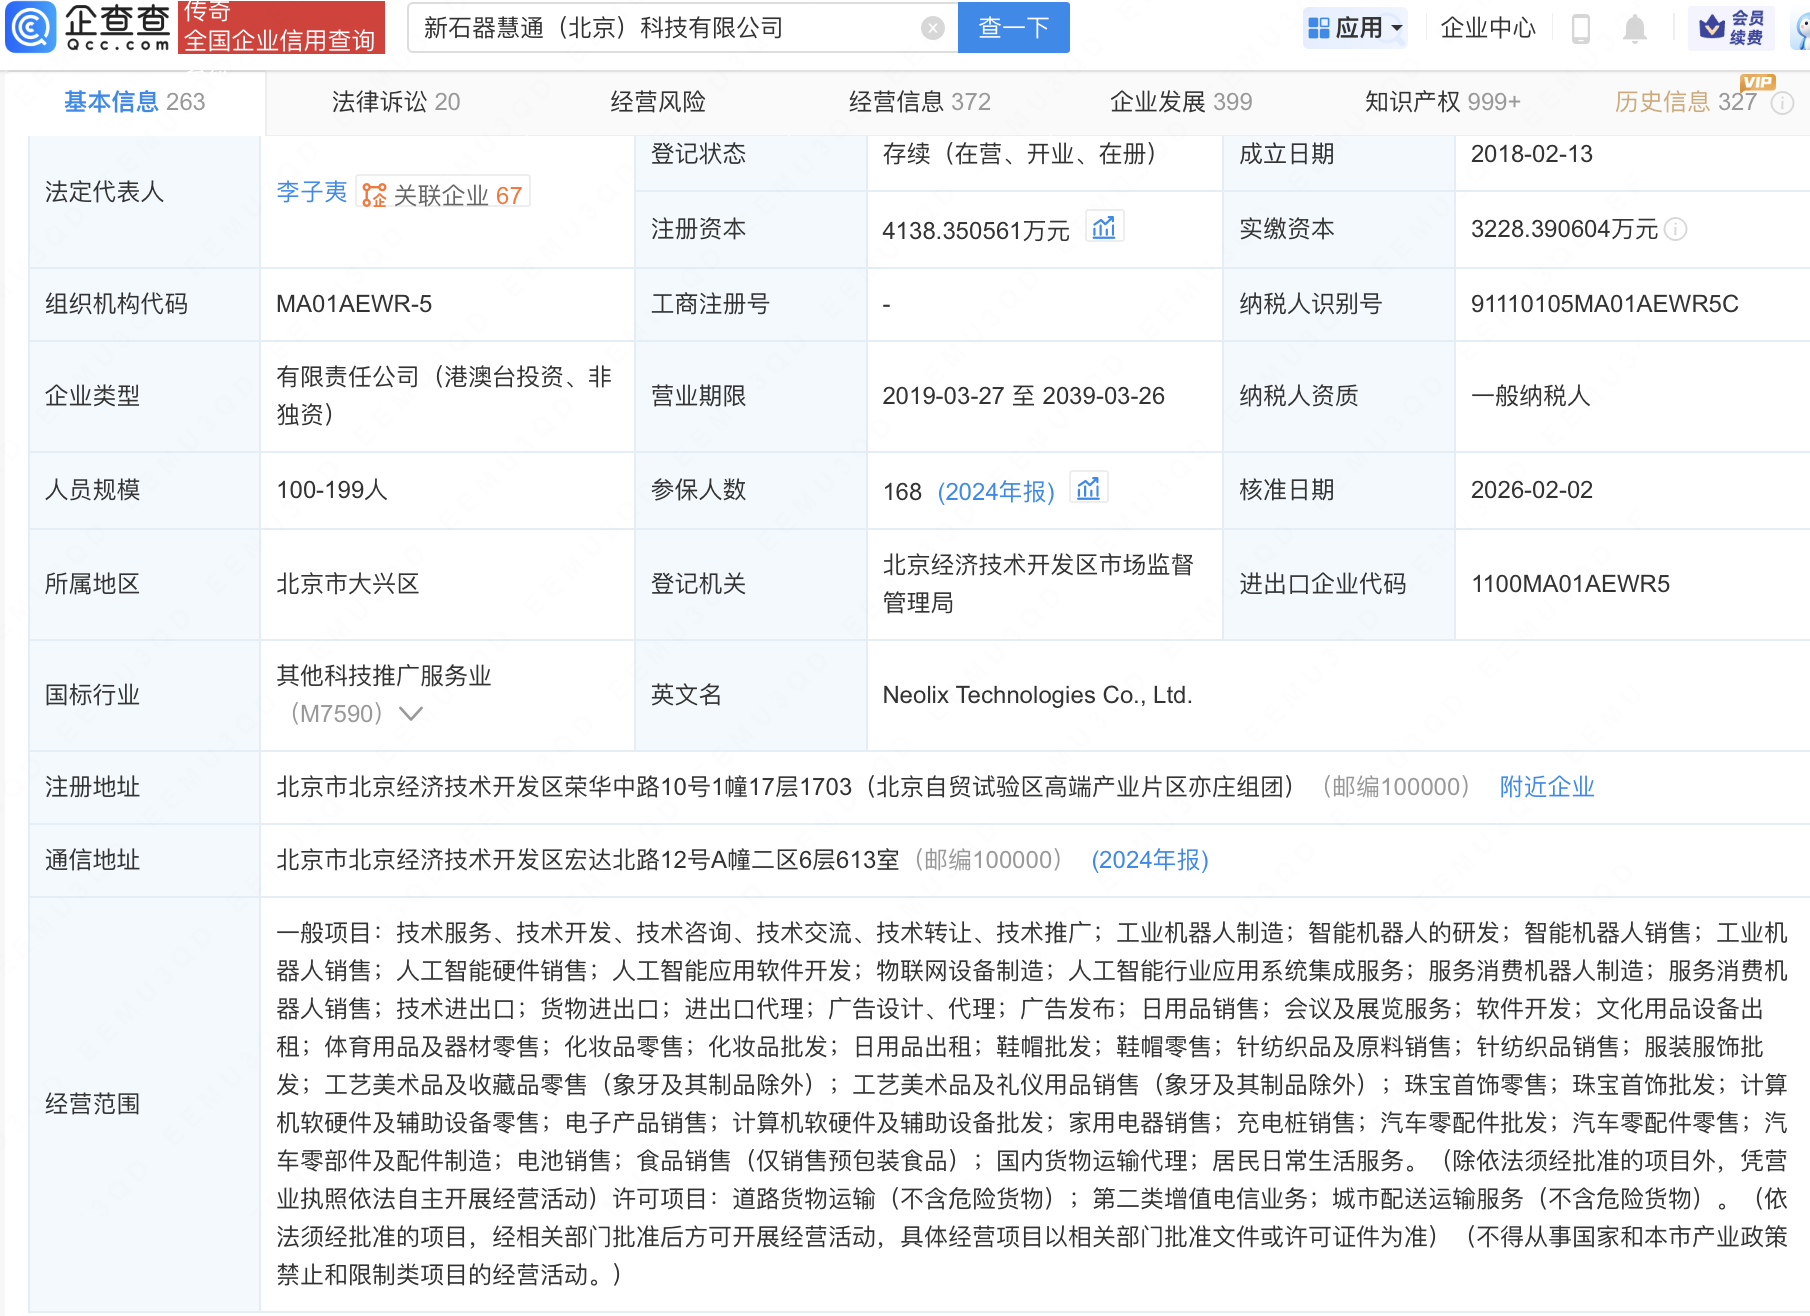View insured employee count chart icon
This screenshot has height=1316, width=1810.
1088,489
